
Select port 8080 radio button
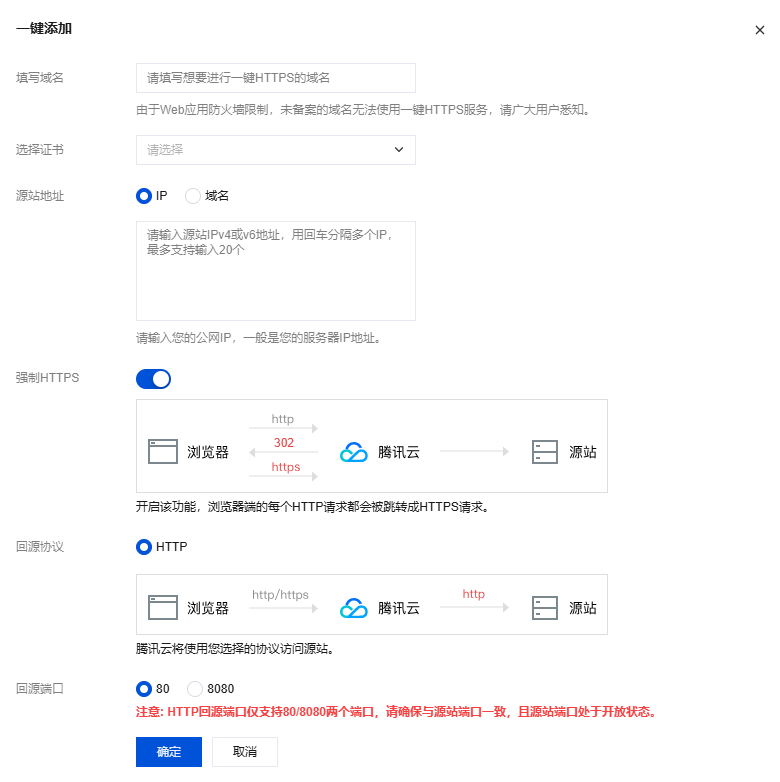195,689
